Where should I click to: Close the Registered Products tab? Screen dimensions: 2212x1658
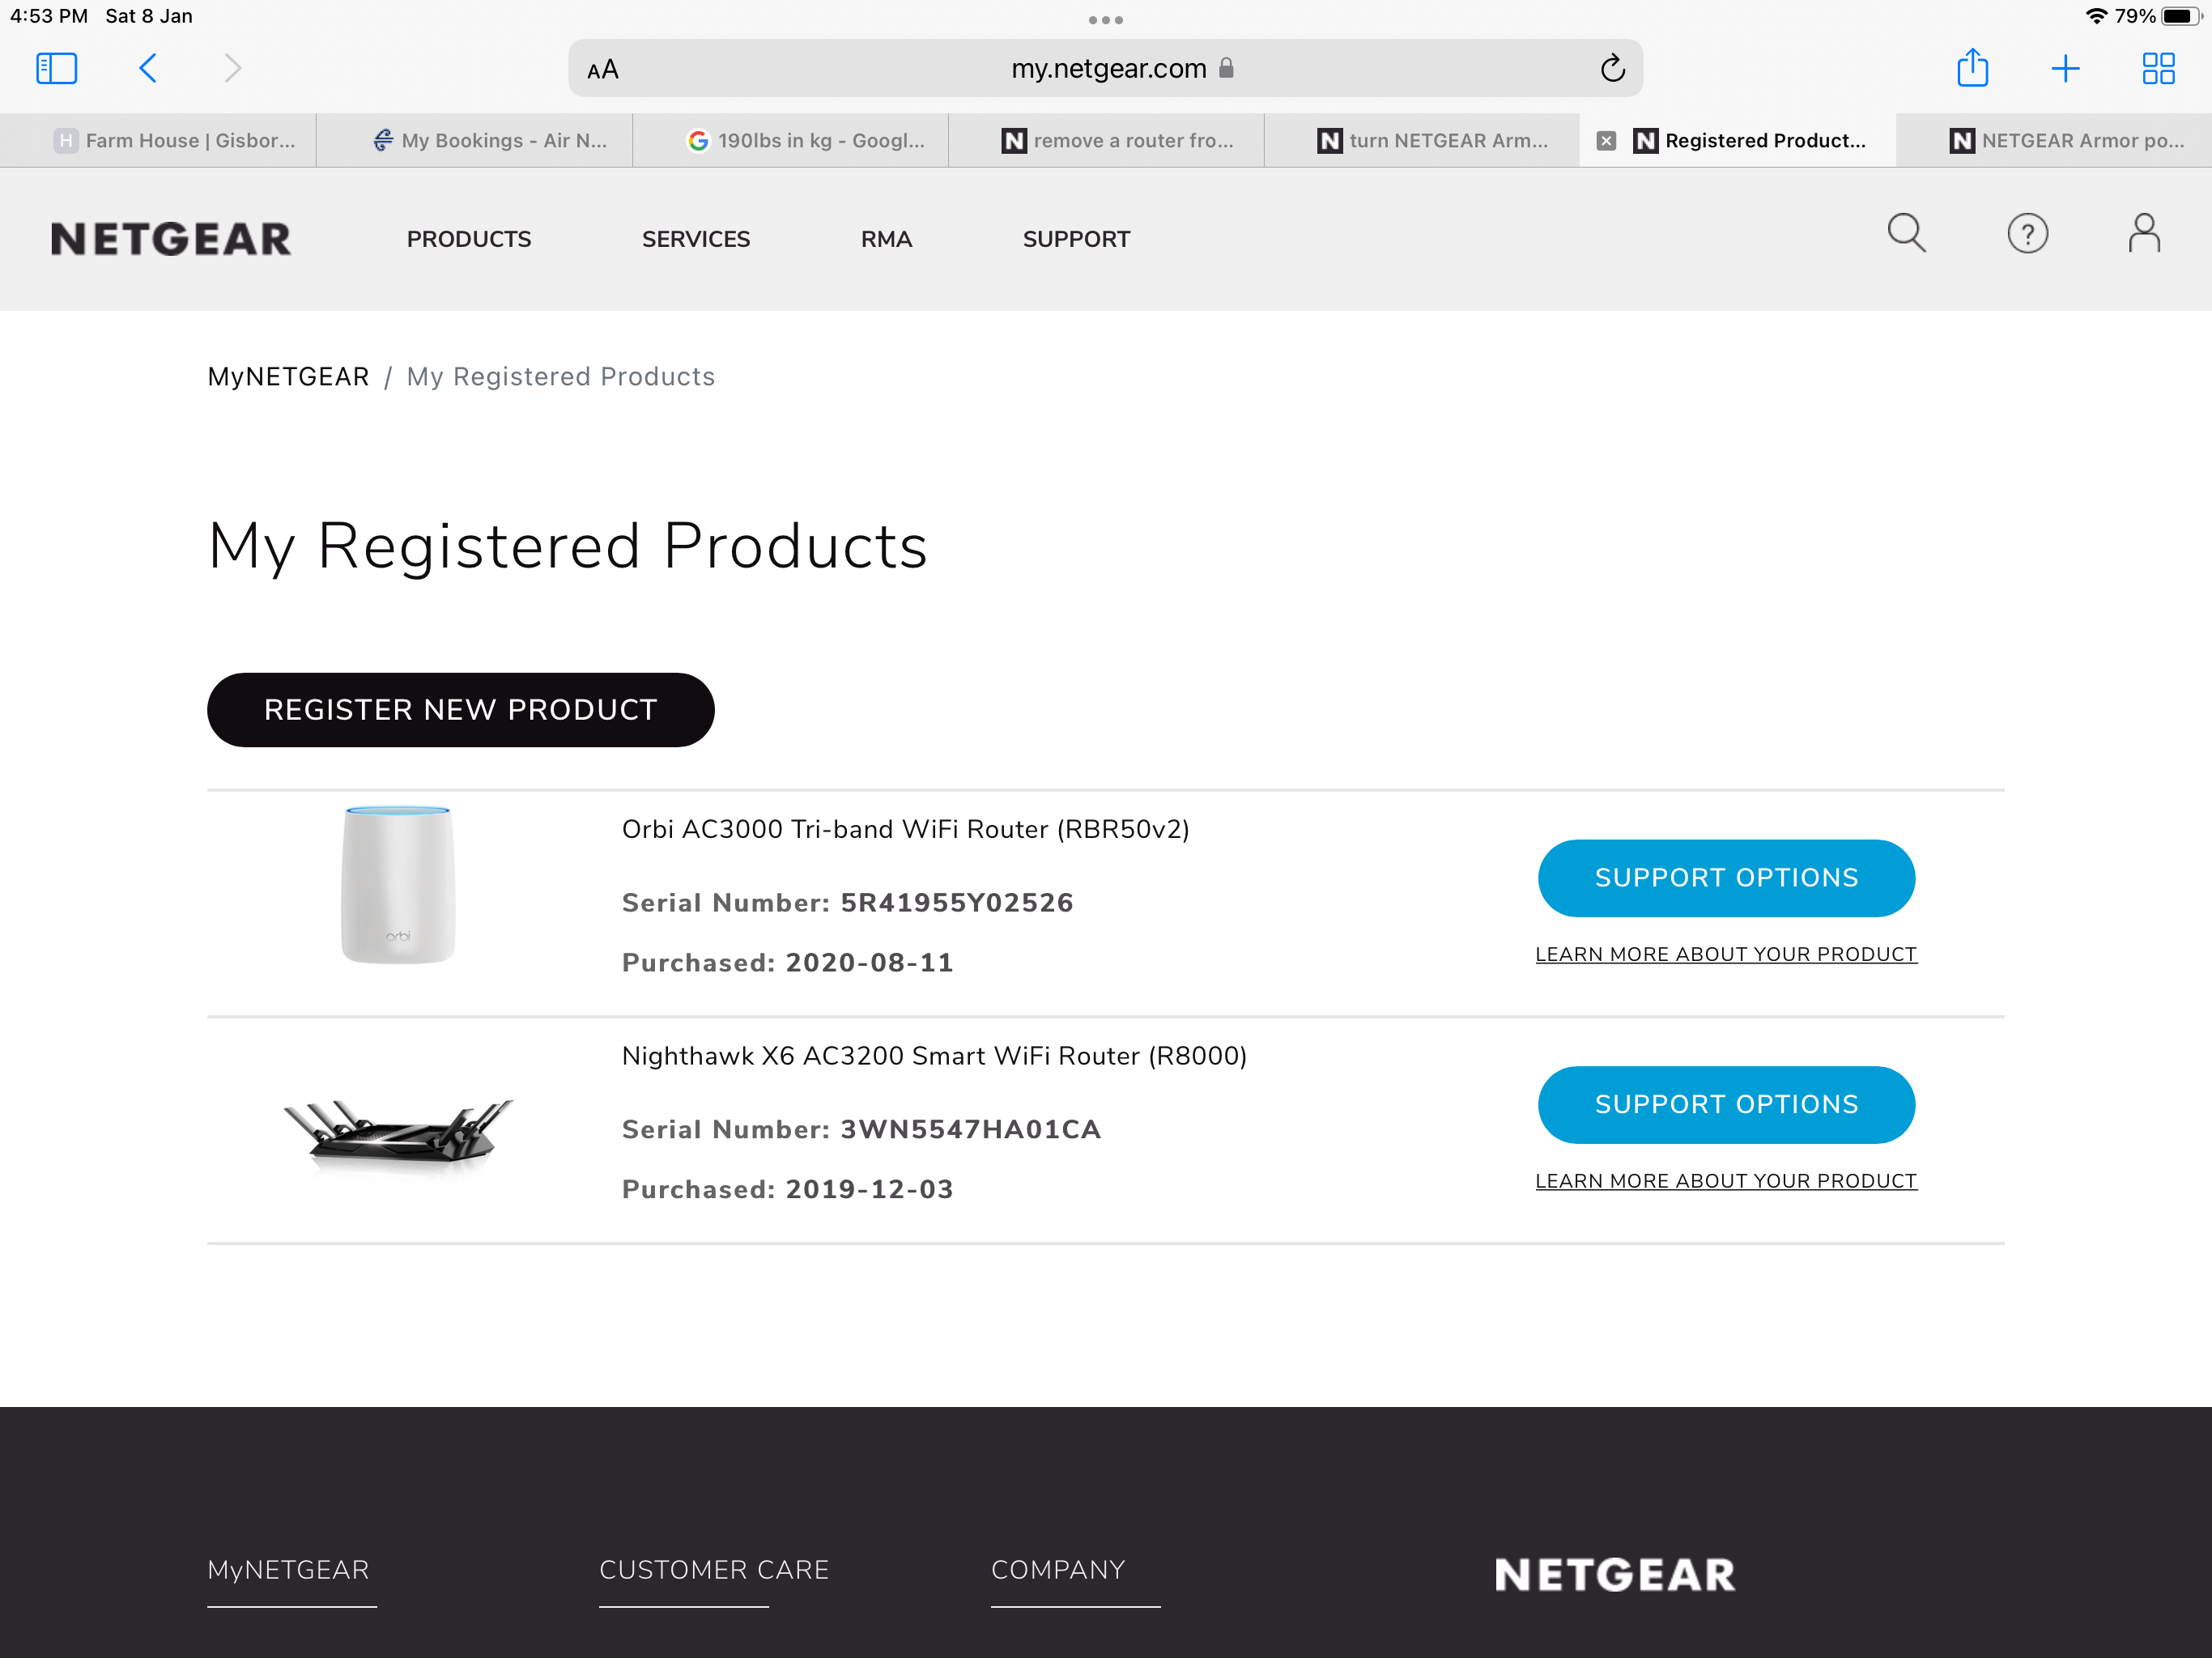click(1606, 141)
